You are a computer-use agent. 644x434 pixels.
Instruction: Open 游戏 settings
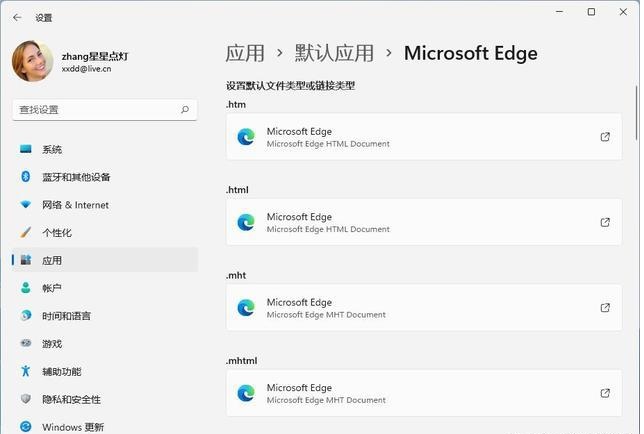coord(105,344)
